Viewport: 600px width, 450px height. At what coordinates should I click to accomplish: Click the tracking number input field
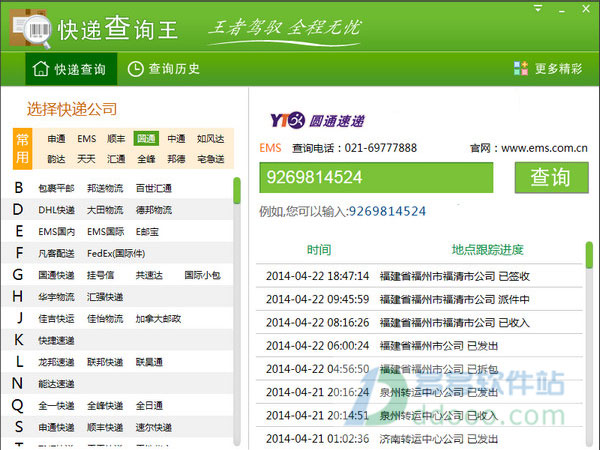376,178
